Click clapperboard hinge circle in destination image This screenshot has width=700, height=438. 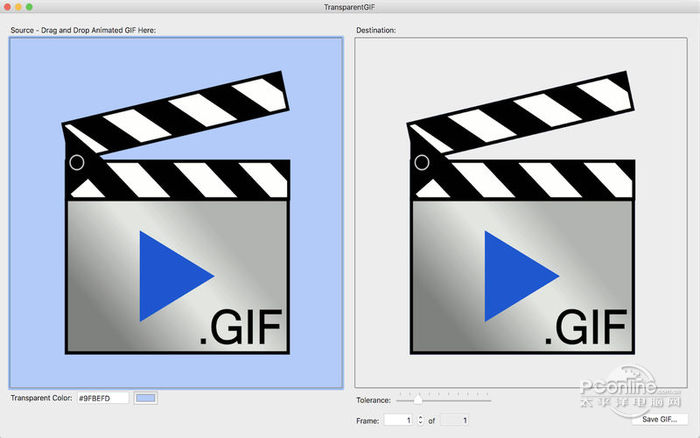pyautogui.click(x=421, y=162)
